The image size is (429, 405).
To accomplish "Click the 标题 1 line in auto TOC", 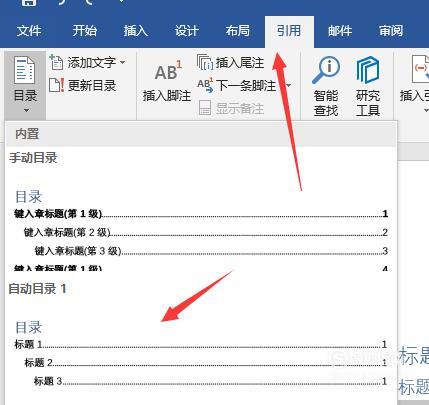I will [201, 344].
